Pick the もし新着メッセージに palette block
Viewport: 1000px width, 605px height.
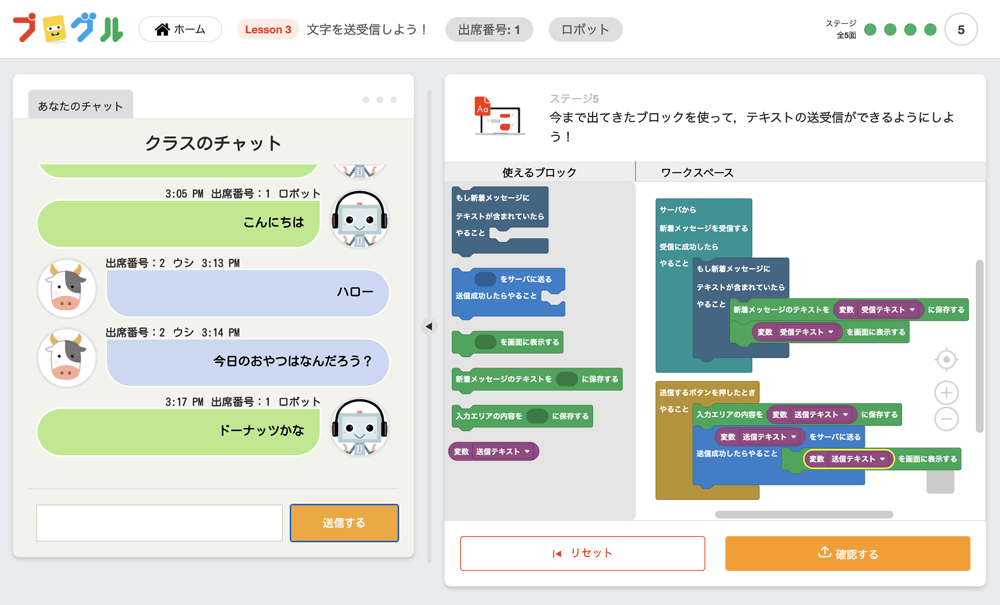click(500, 221)
